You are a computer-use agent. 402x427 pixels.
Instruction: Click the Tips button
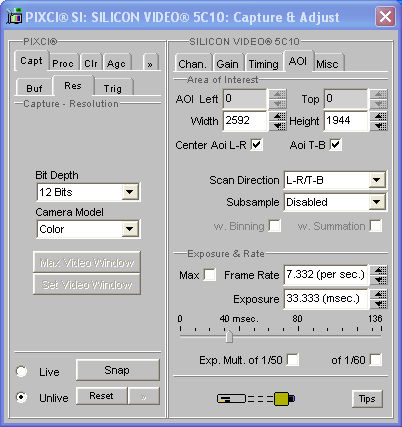(x=367, y=398)
